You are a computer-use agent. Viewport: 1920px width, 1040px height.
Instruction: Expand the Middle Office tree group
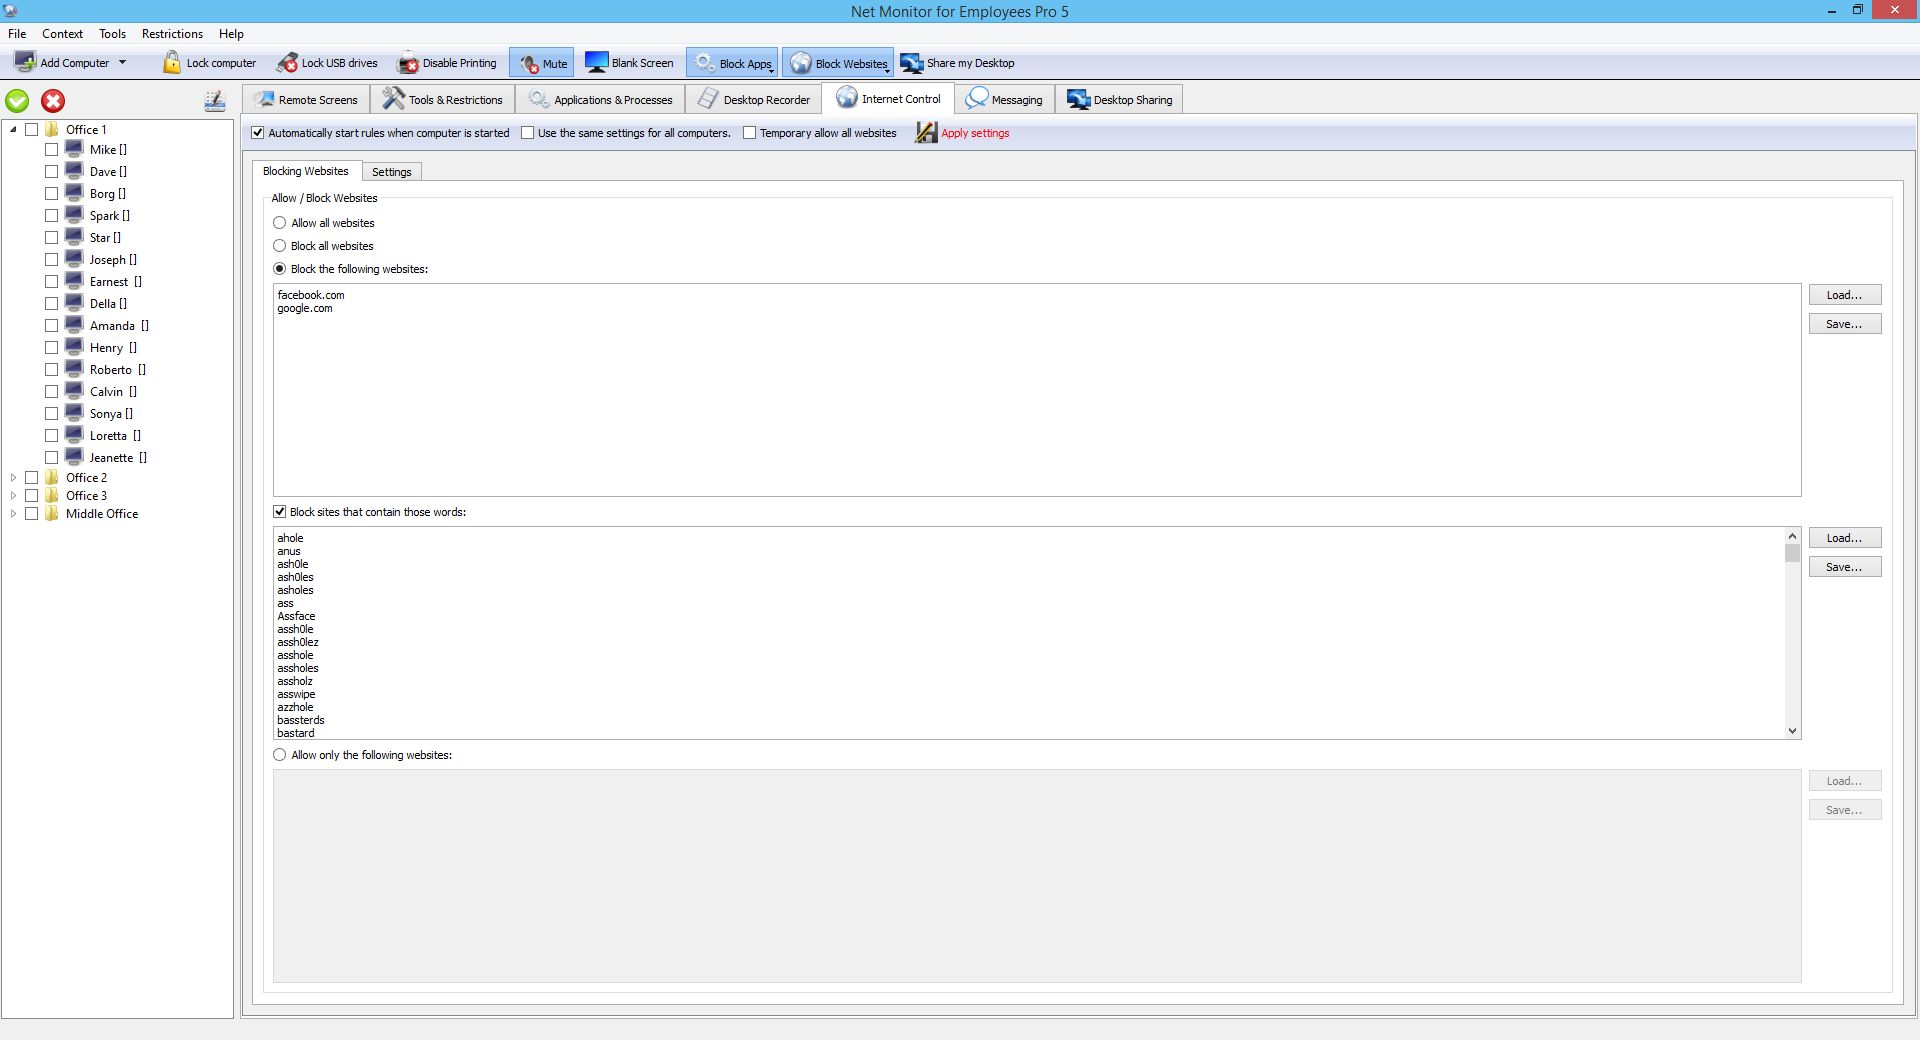click(13, 513)
